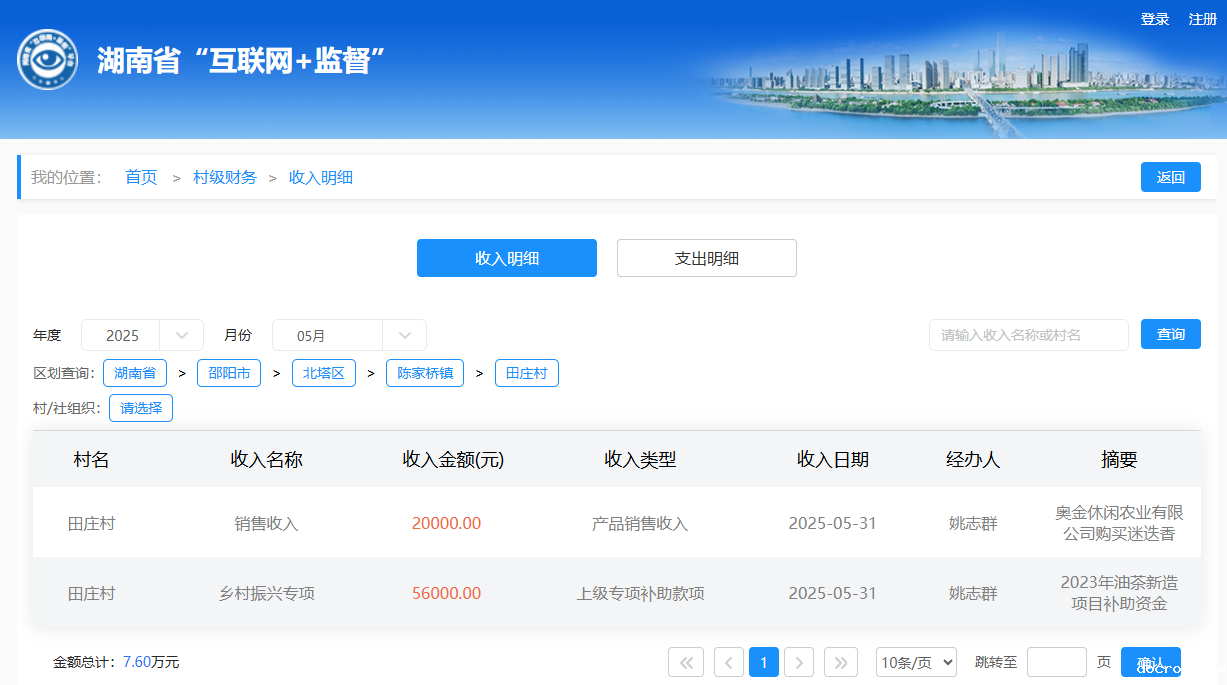Open the 注册 link

click(x=1202, y=20)
